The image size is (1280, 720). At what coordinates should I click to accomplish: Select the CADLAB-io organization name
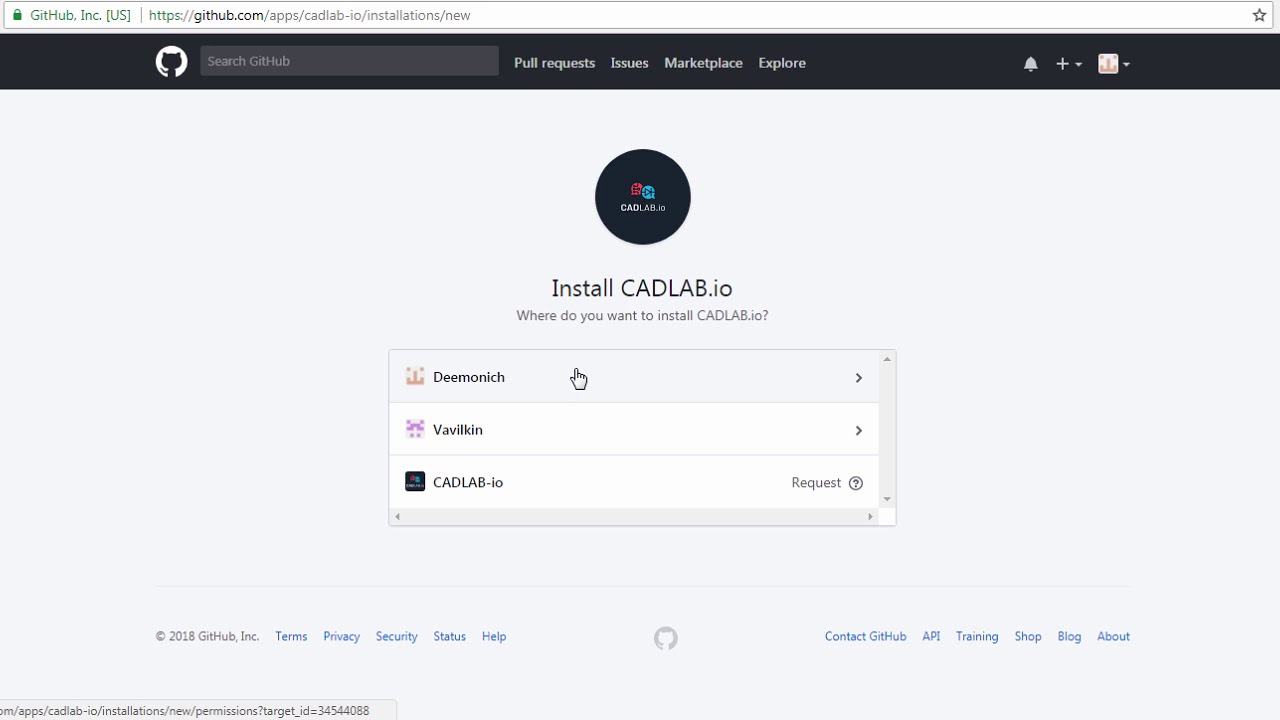pos(468,482)
